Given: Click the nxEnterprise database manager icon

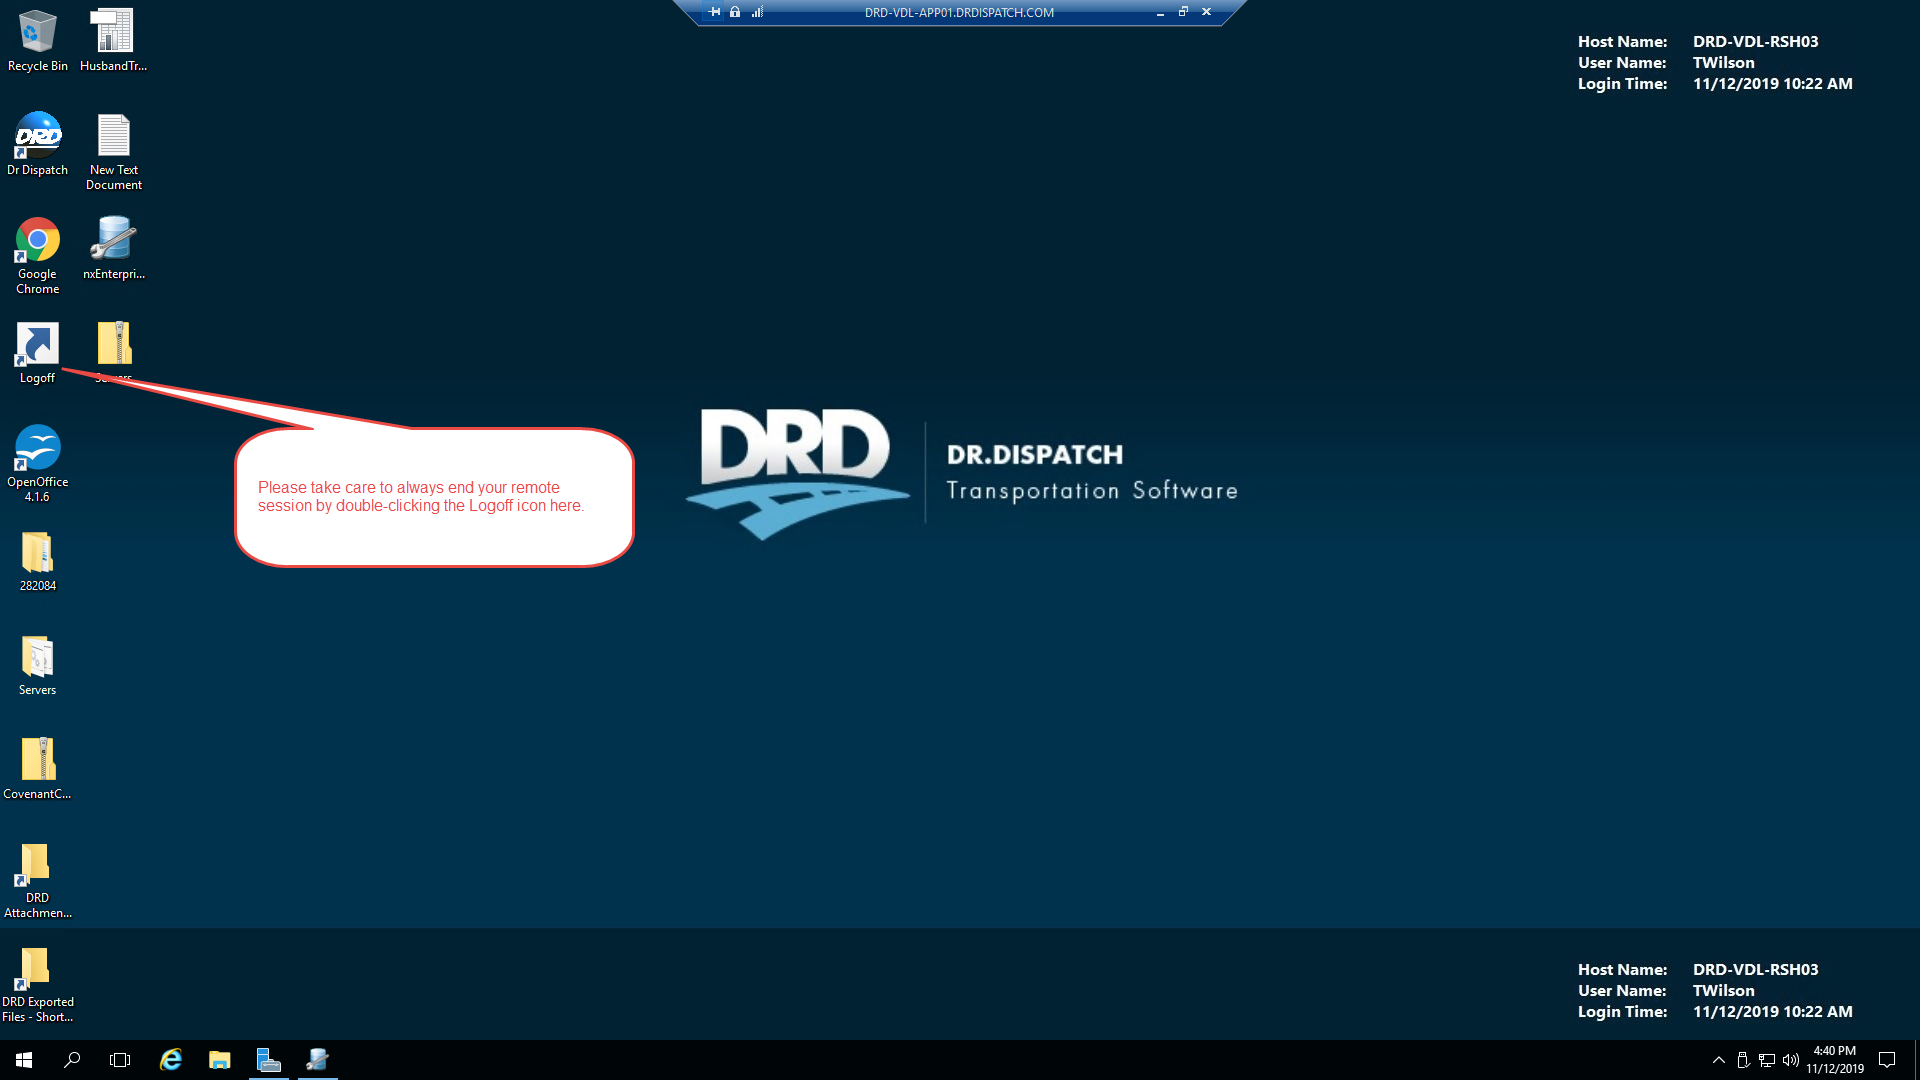Looking at the screenshot, I should click(113, 240).
